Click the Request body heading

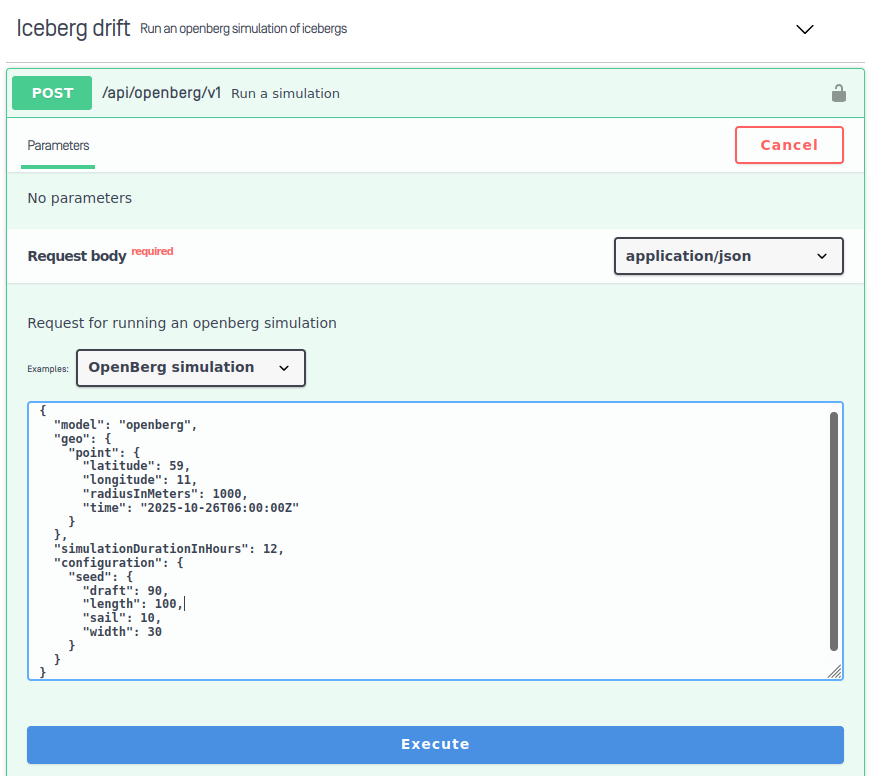[76, 256]
